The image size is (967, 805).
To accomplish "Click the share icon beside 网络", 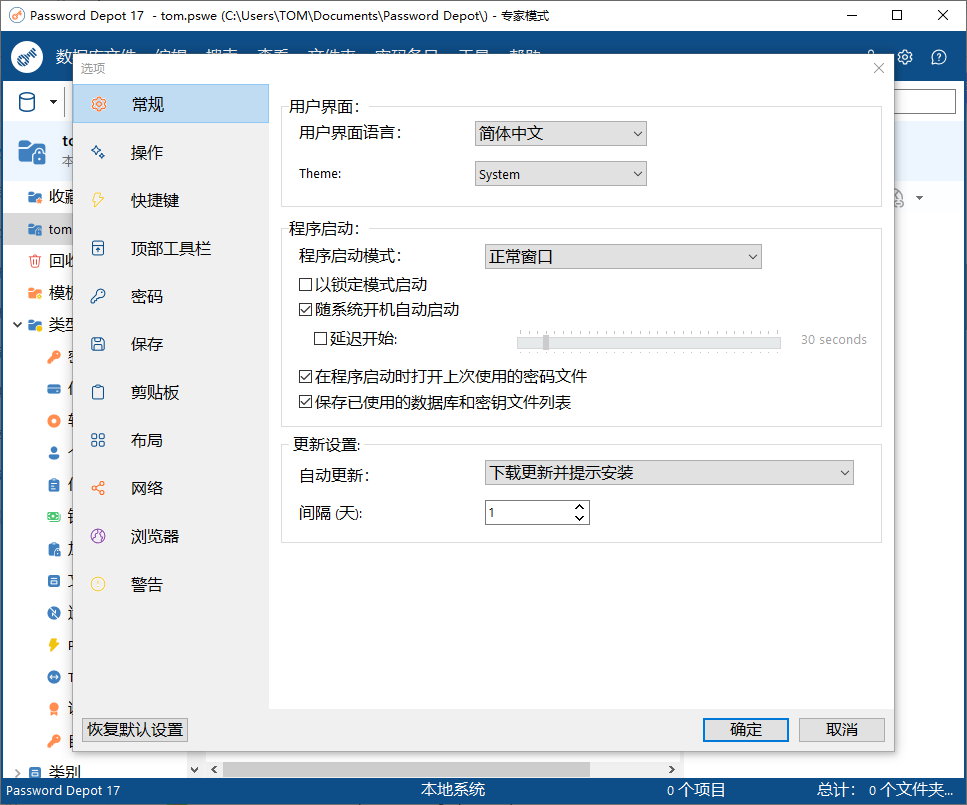I will click(98, 488).
